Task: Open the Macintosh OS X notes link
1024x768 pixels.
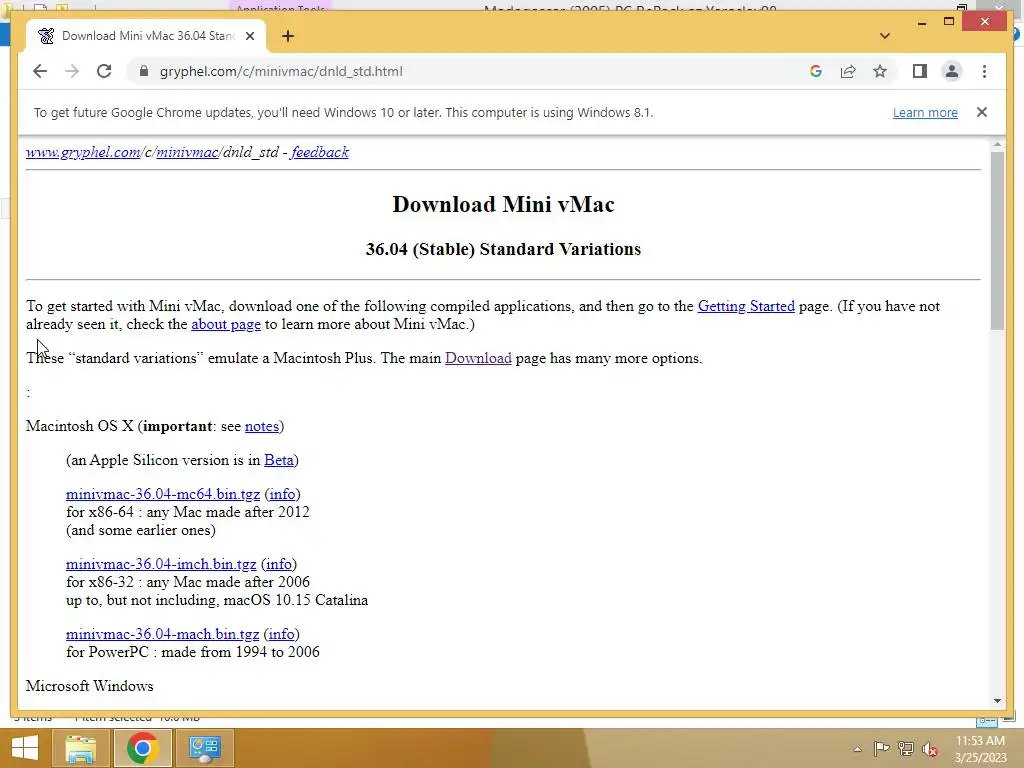Action: click(x=262, y=426)
